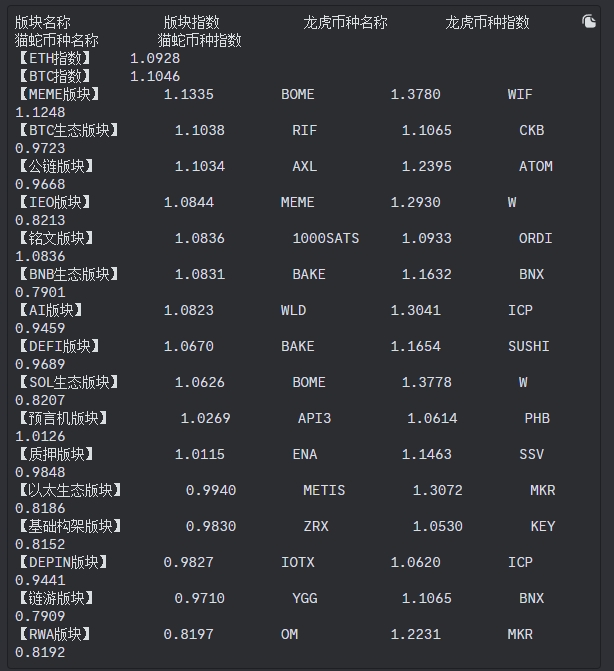Click the METIS coin name
614x671 pixels.
click(x=324, y=490)
